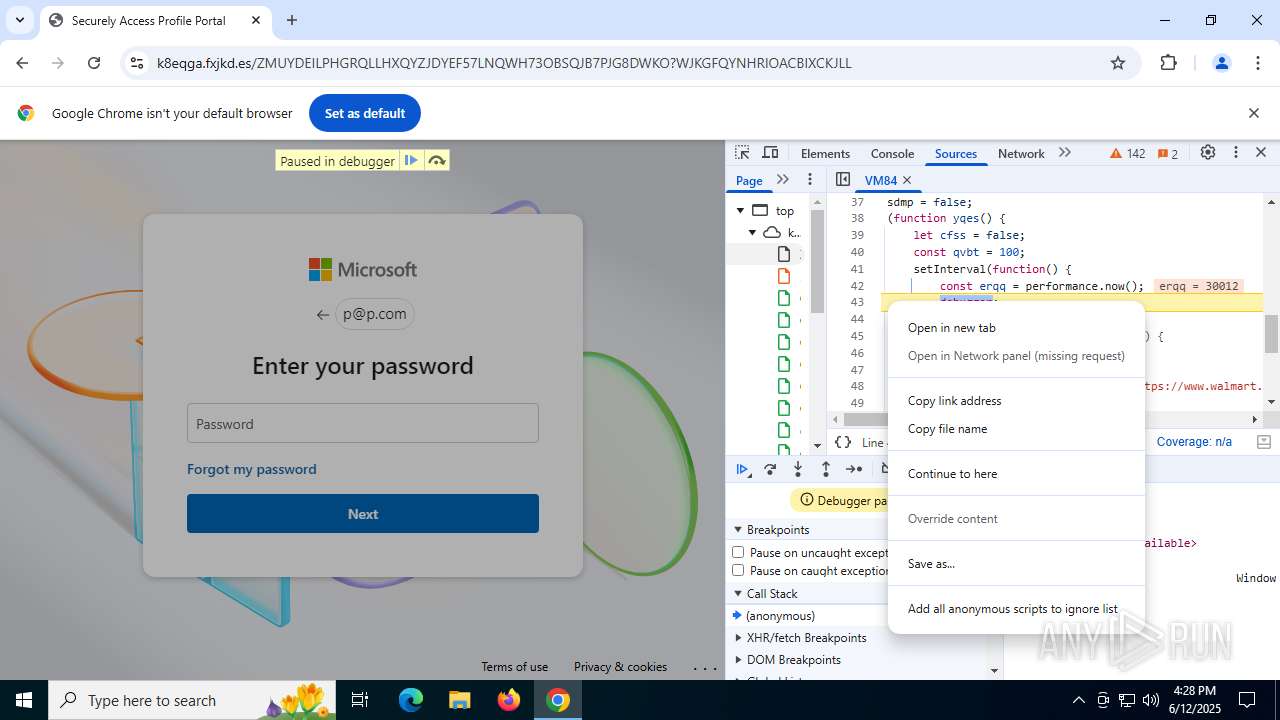Close the VM84 source tab
The width and height of the screenshot is (1280, 720).
907,180
